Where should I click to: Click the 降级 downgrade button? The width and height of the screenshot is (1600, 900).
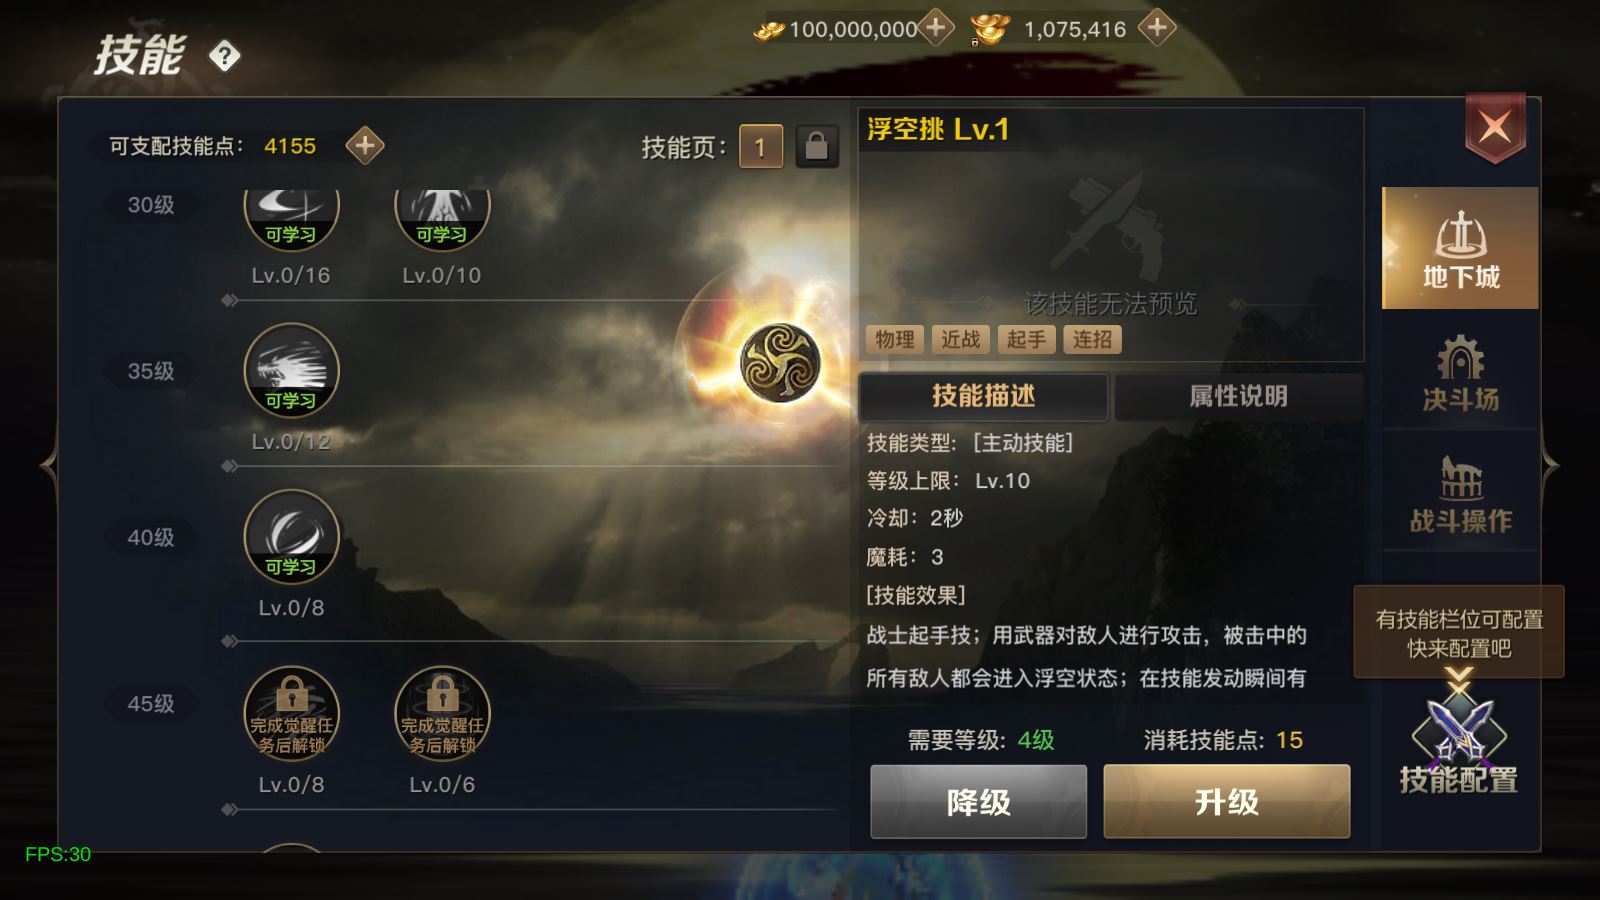978,802
